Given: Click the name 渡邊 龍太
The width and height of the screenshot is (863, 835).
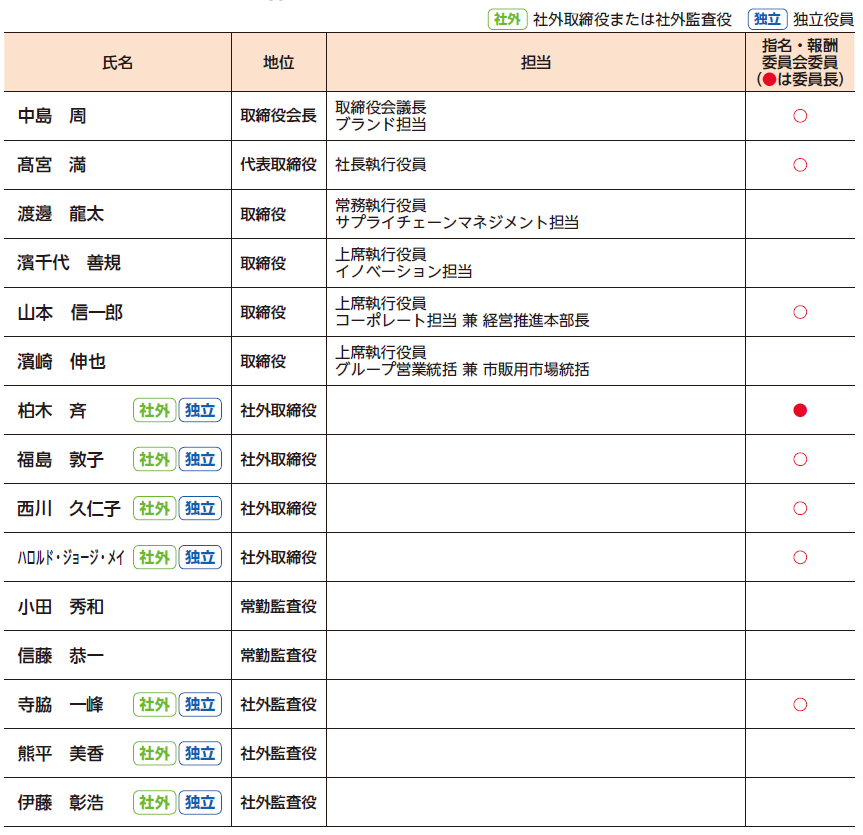Looking at the screenshot, I should pos(61,214).
